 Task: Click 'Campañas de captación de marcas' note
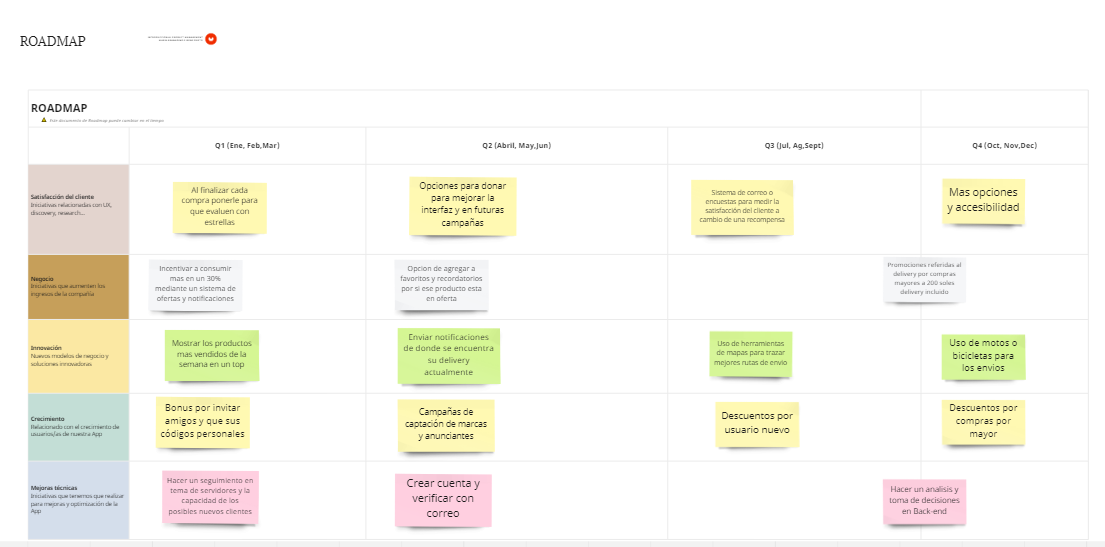point(446,425)
